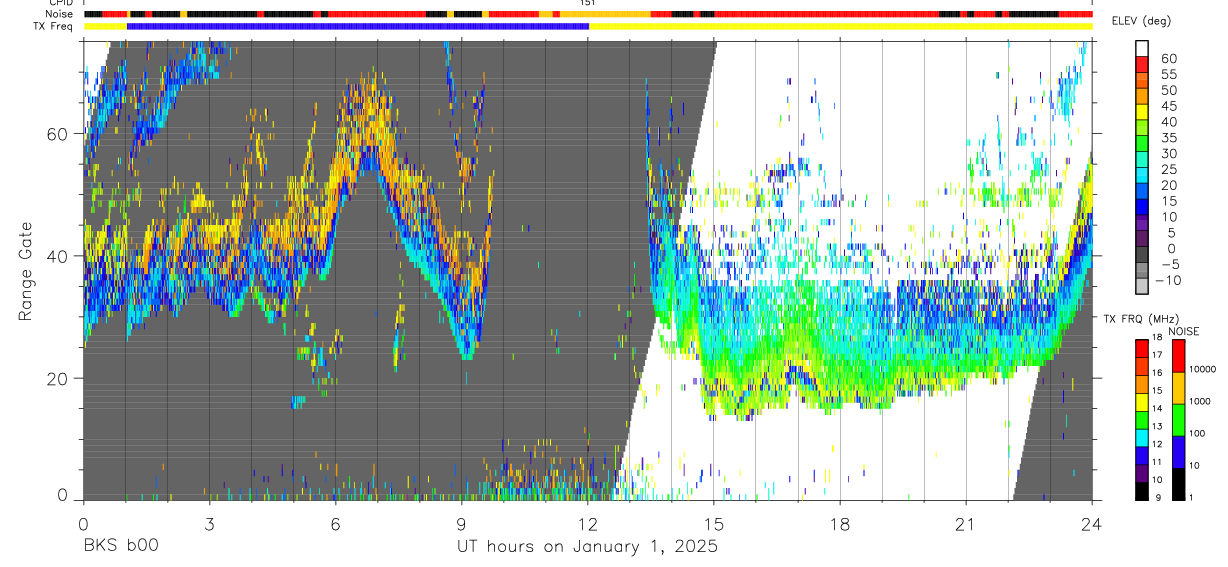1228x567 pixels.
Task: Click the "NOISE" legend title
Action: coord(1184,331)
